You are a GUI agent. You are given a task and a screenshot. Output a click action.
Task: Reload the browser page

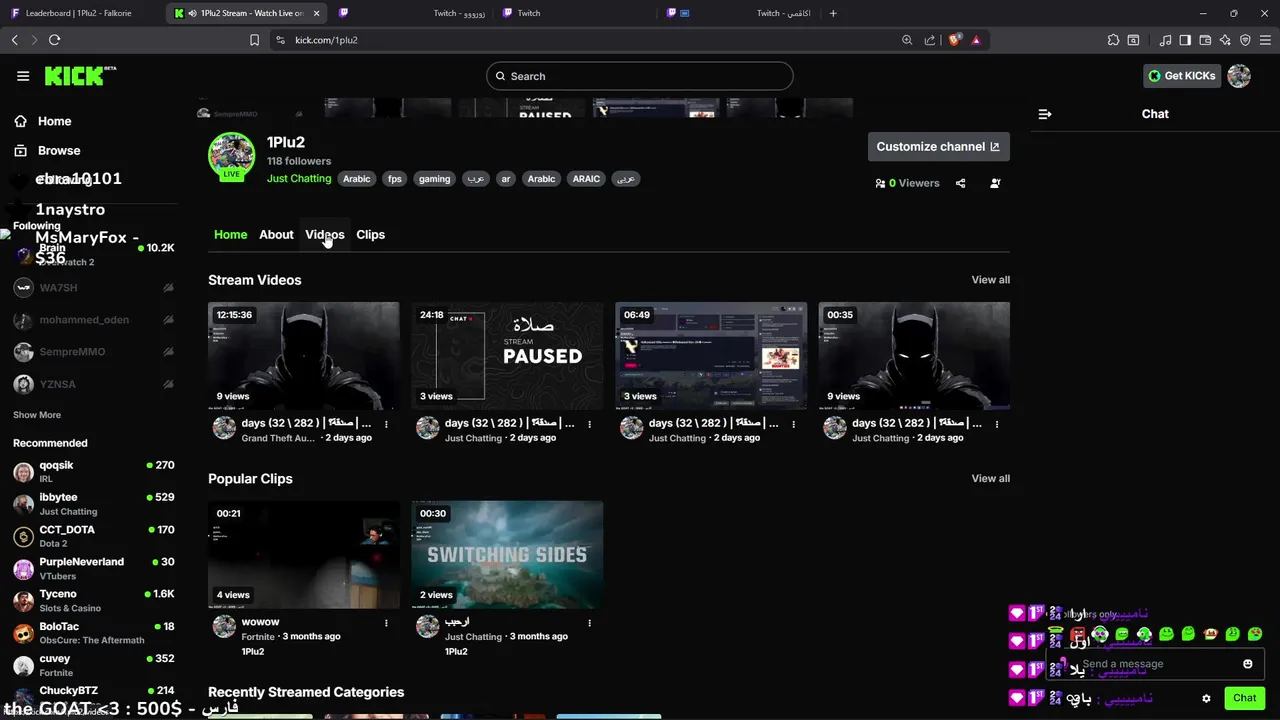pos(54,40)
